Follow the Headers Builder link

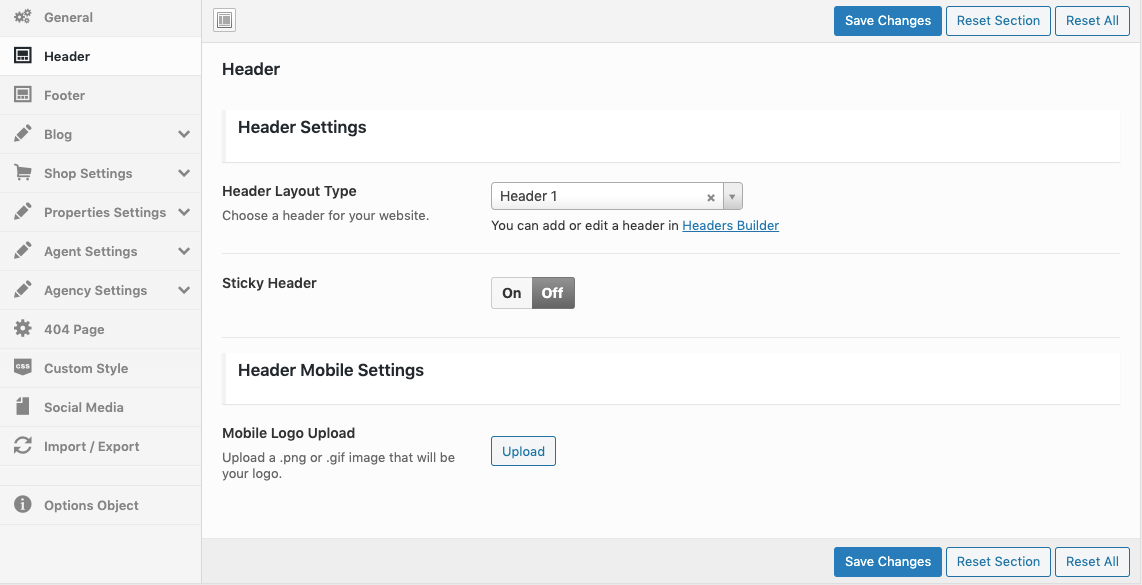click(730, 226)
